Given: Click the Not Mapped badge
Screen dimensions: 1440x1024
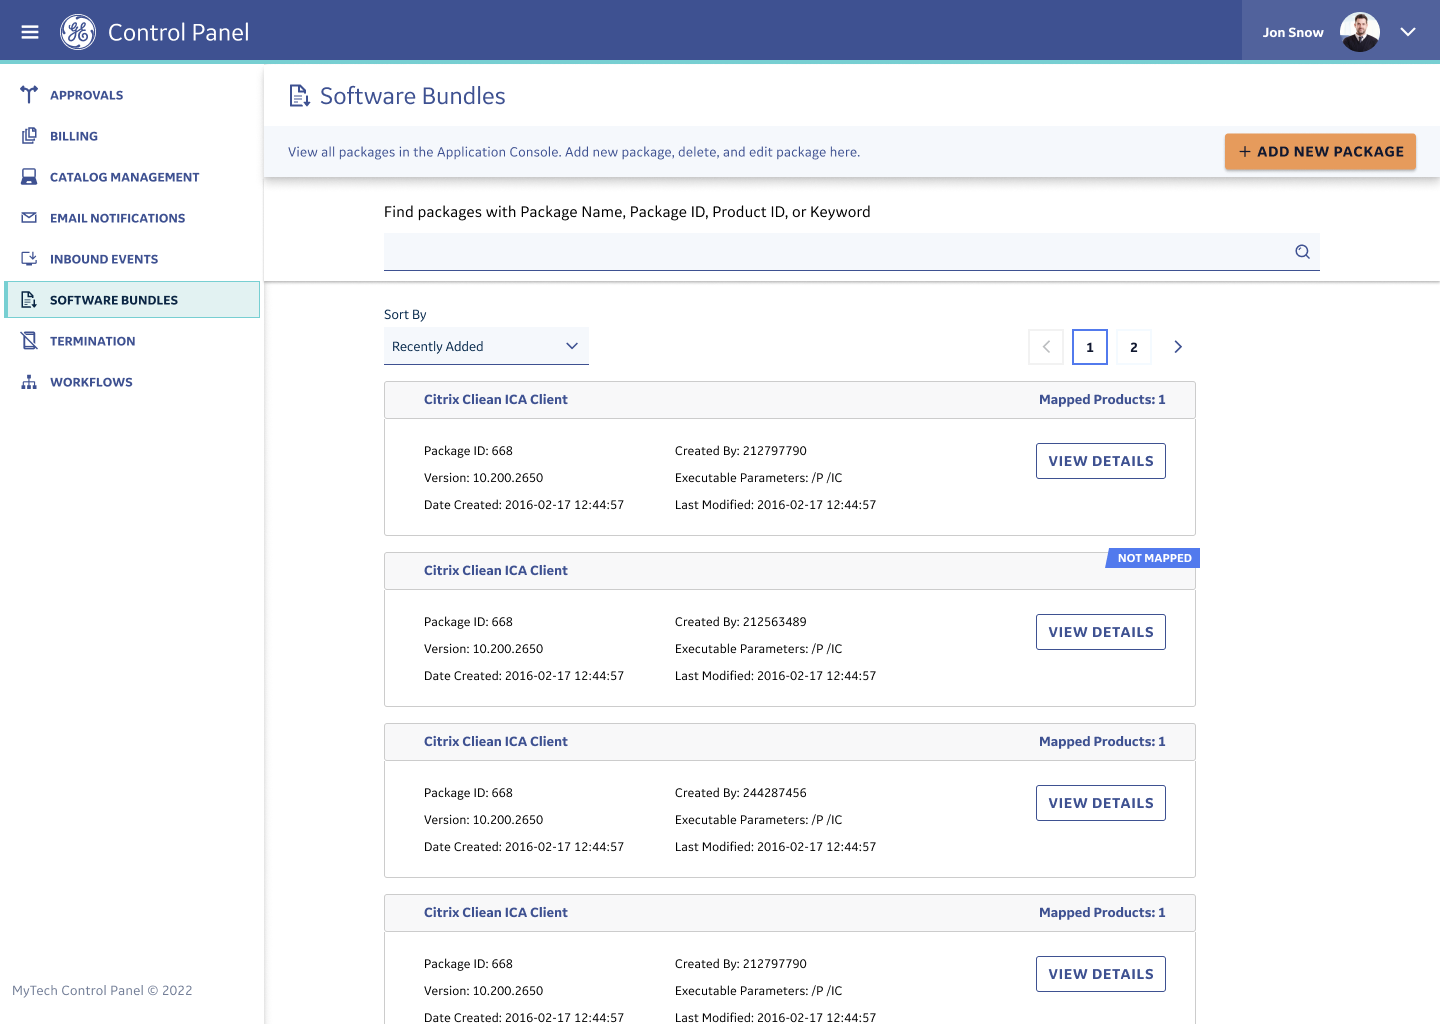Looking at the screenshot, I should 1153,558.
